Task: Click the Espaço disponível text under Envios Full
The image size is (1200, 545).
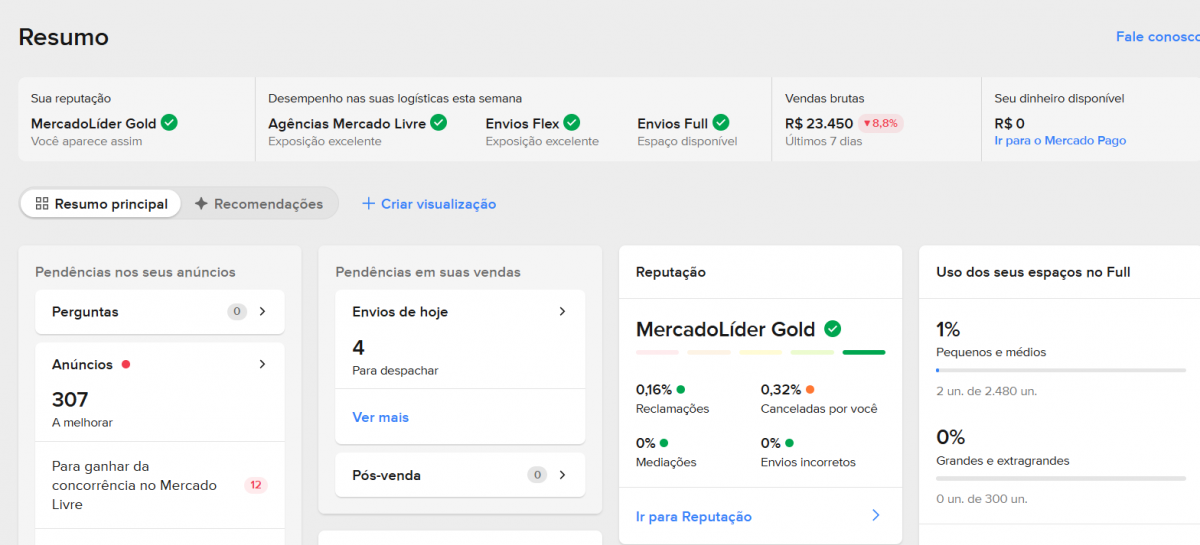Action: (x=687, y=141)
